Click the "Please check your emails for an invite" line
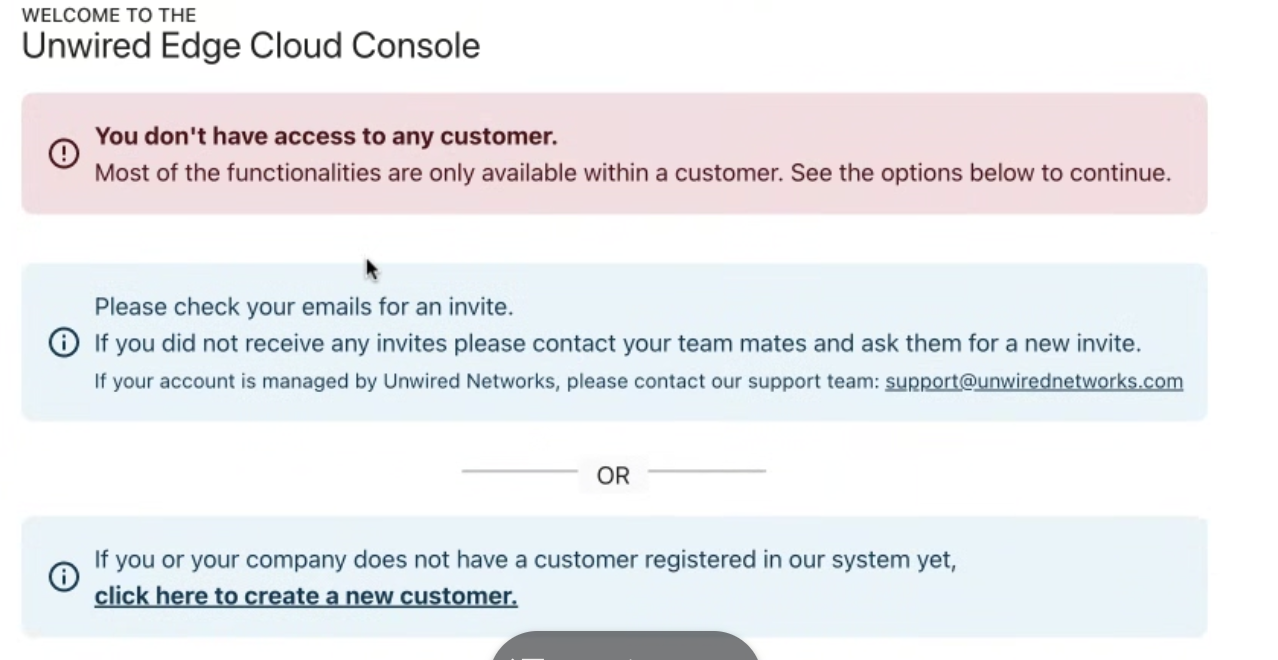Screen dimensions: 1278x660 click(x=303, y=306)
